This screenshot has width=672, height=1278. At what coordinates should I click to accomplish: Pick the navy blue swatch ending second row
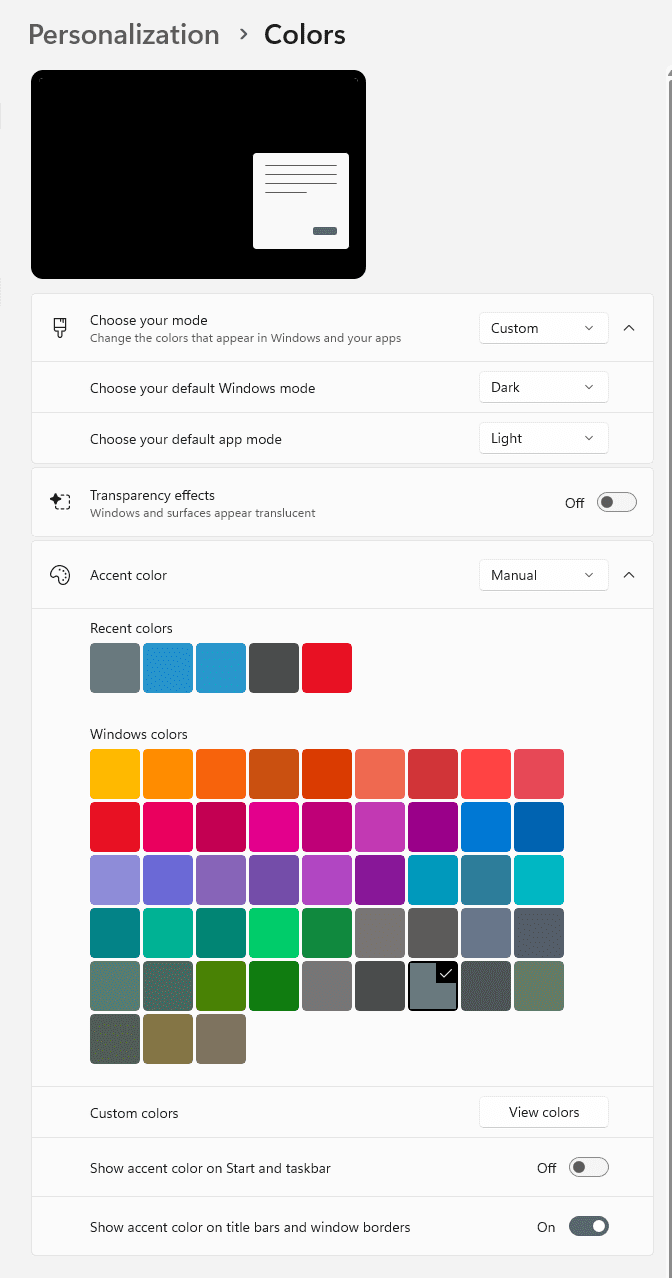click(x=539, y=827)
